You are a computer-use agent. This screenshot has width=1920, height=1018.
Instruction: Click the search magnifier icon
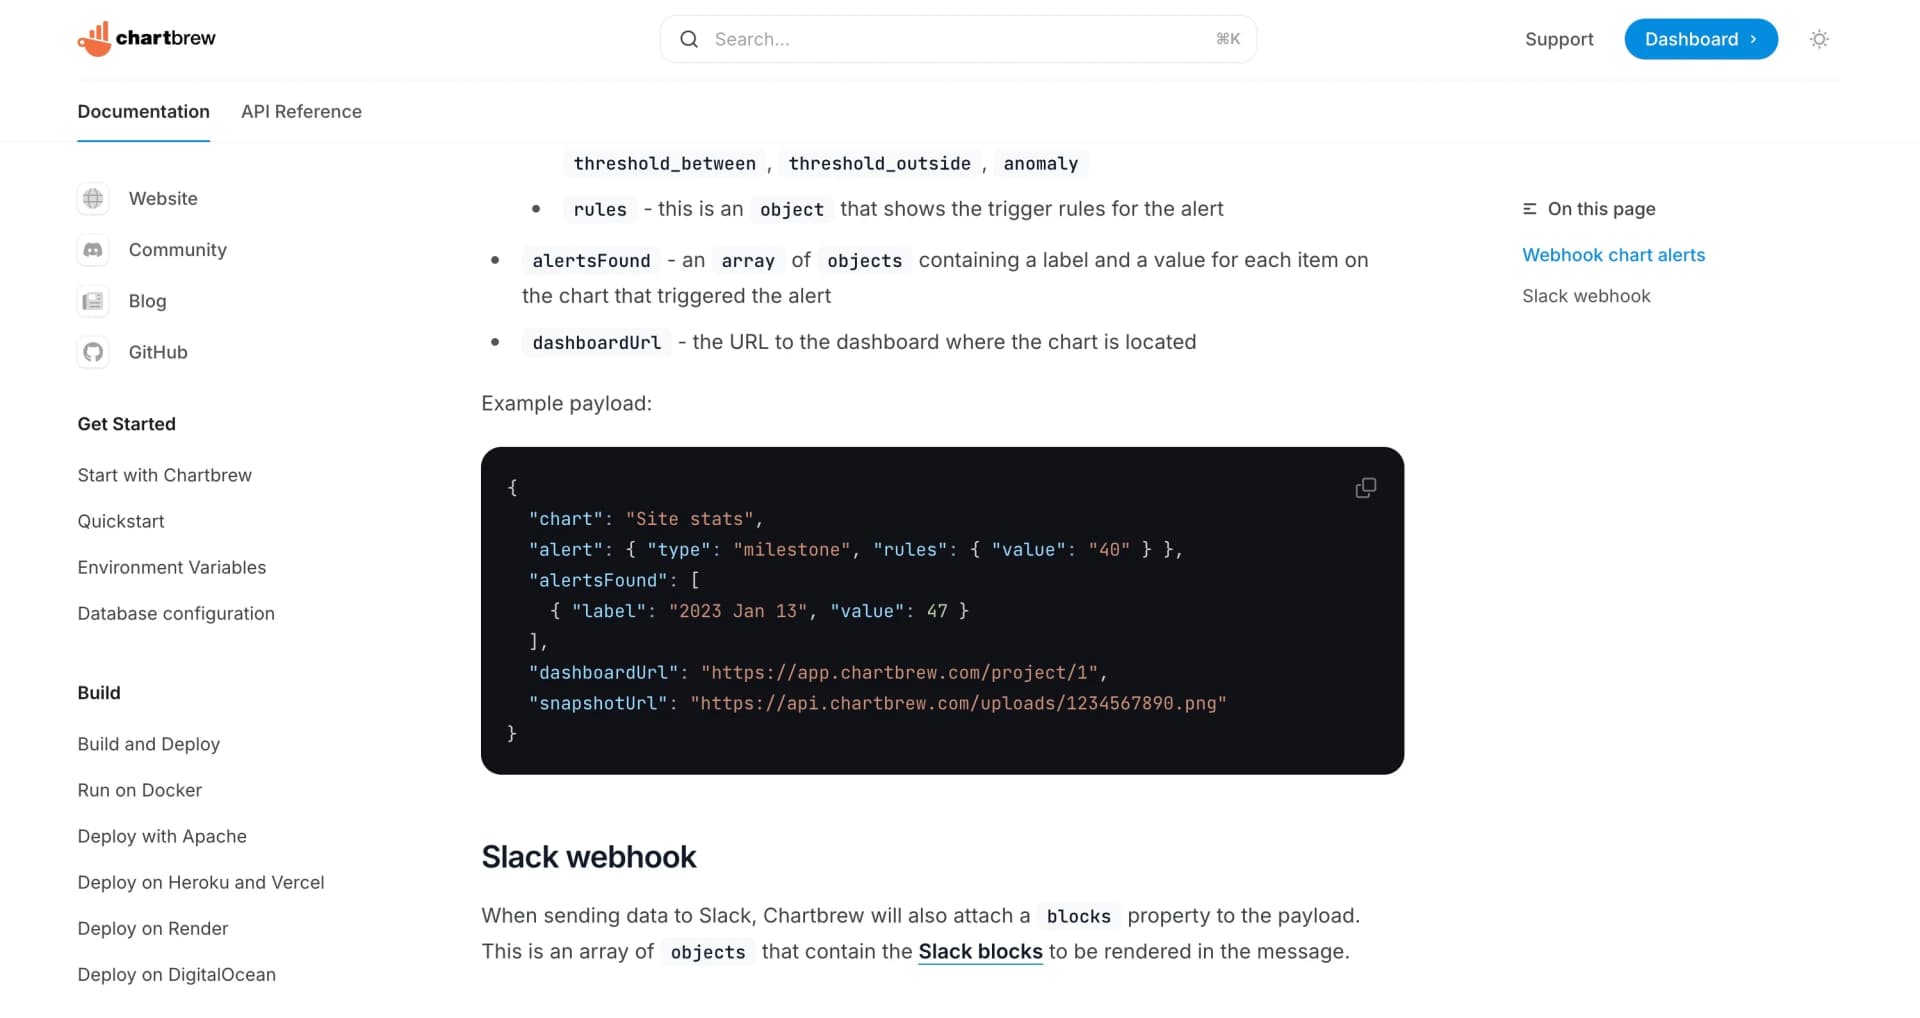689,39
